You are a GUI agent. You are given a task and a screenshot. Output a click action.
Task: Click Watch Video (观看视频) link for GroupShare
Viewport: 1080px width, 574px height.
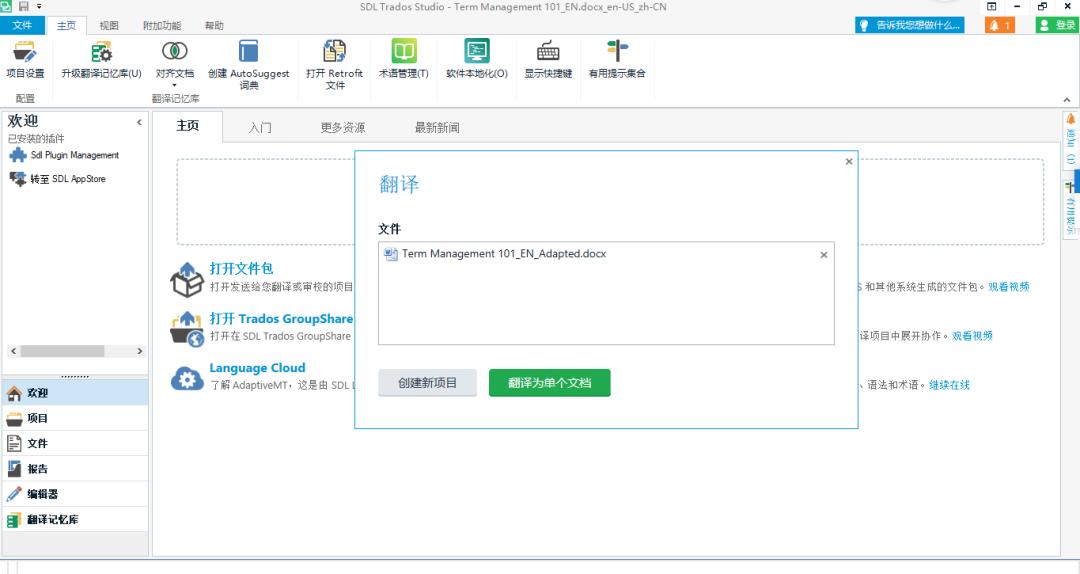click(x=972, y=336)
